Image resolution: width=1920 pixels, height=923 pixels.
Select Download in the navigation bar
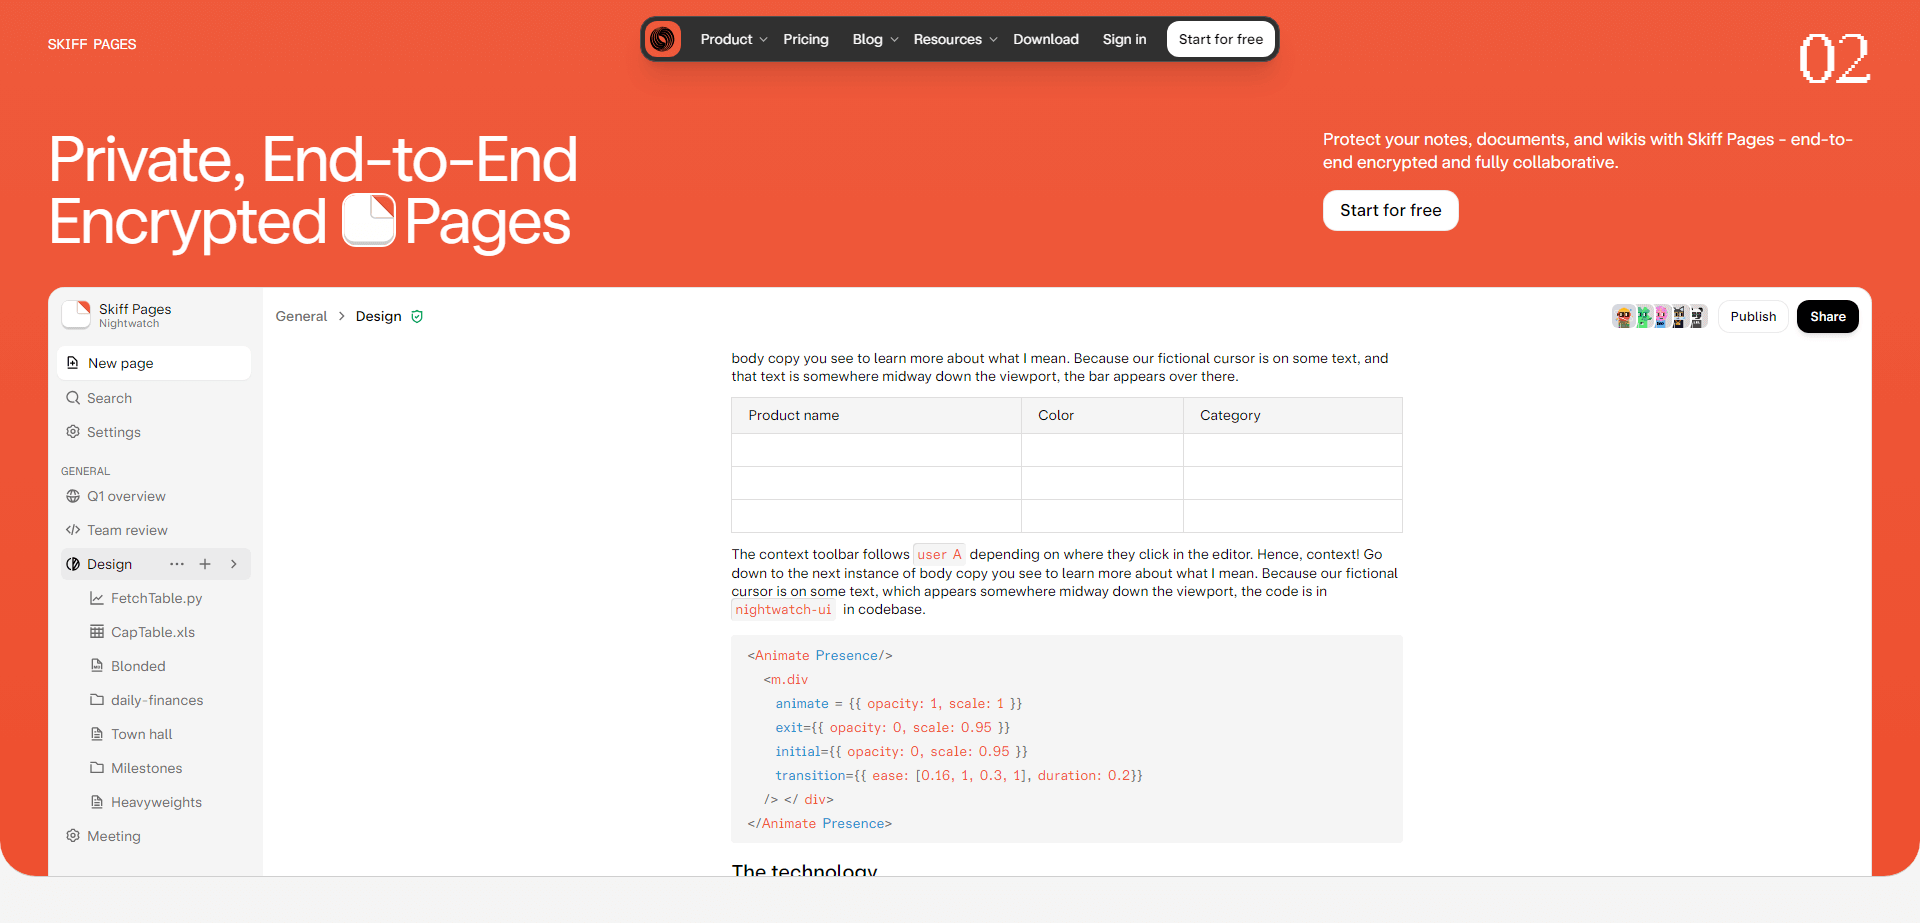point(1045,40)
